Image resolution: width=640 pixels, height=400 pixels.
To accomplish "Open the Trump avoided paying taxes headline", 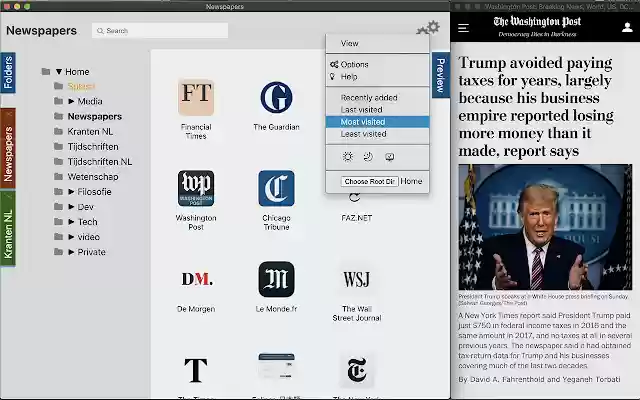I will tap(536, 107).
